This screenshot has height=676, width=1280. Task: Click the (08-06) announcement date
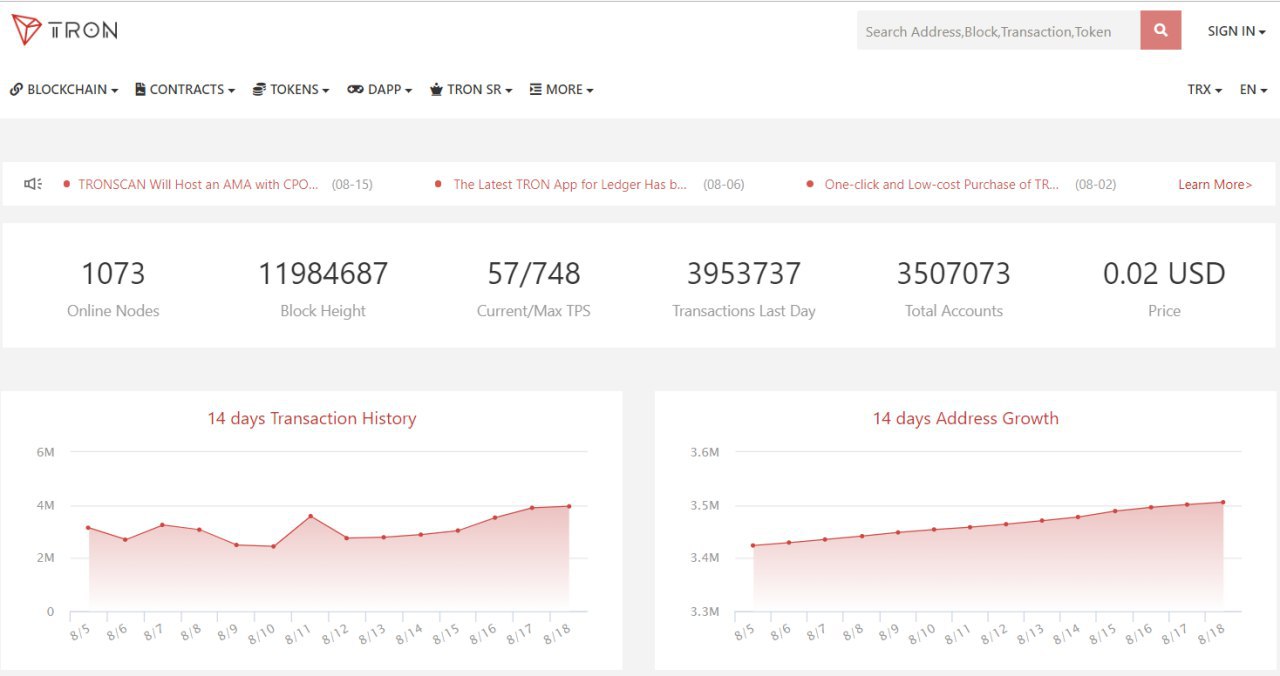[723, 184]
